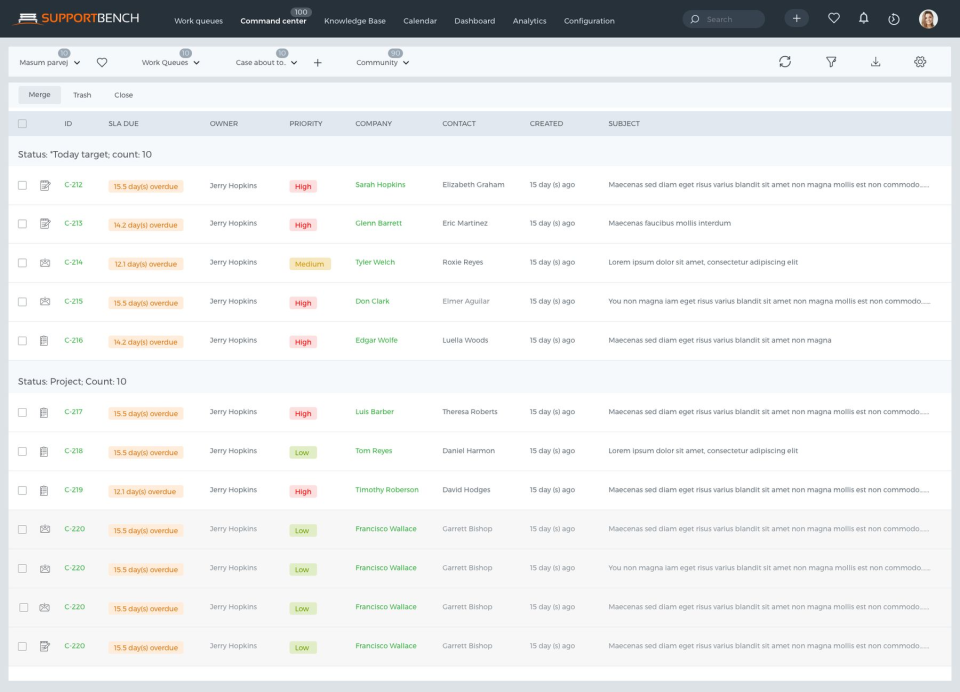Check the checkbox for case C-215

click(x=22, y=301)
